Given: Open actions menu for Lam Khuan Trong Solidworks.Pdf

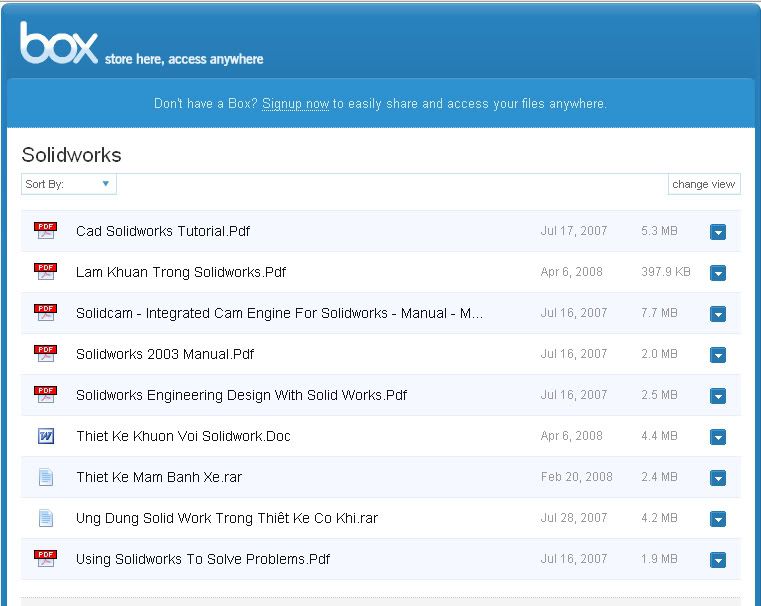Looking at the screenshot, I should [x=718, y=273].
